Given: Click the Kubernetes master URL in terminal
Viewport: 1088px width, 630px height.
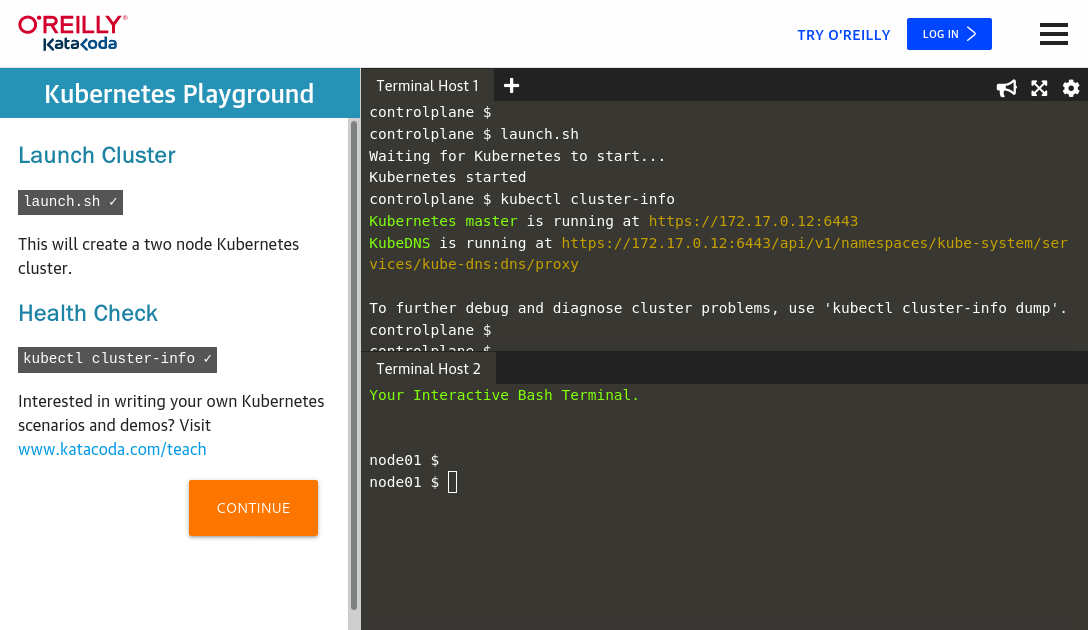Looking at the screenshot, I should [x=753, y=221].
